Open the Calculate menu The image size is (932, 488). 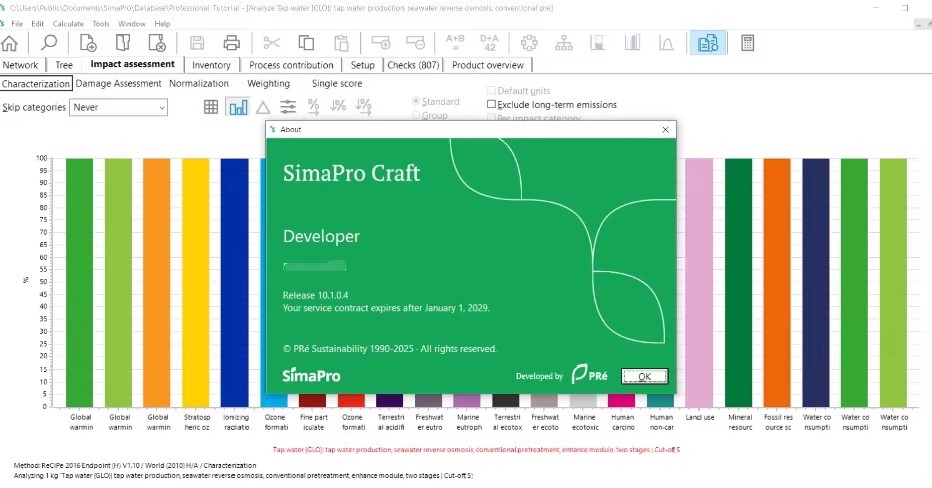68,24
